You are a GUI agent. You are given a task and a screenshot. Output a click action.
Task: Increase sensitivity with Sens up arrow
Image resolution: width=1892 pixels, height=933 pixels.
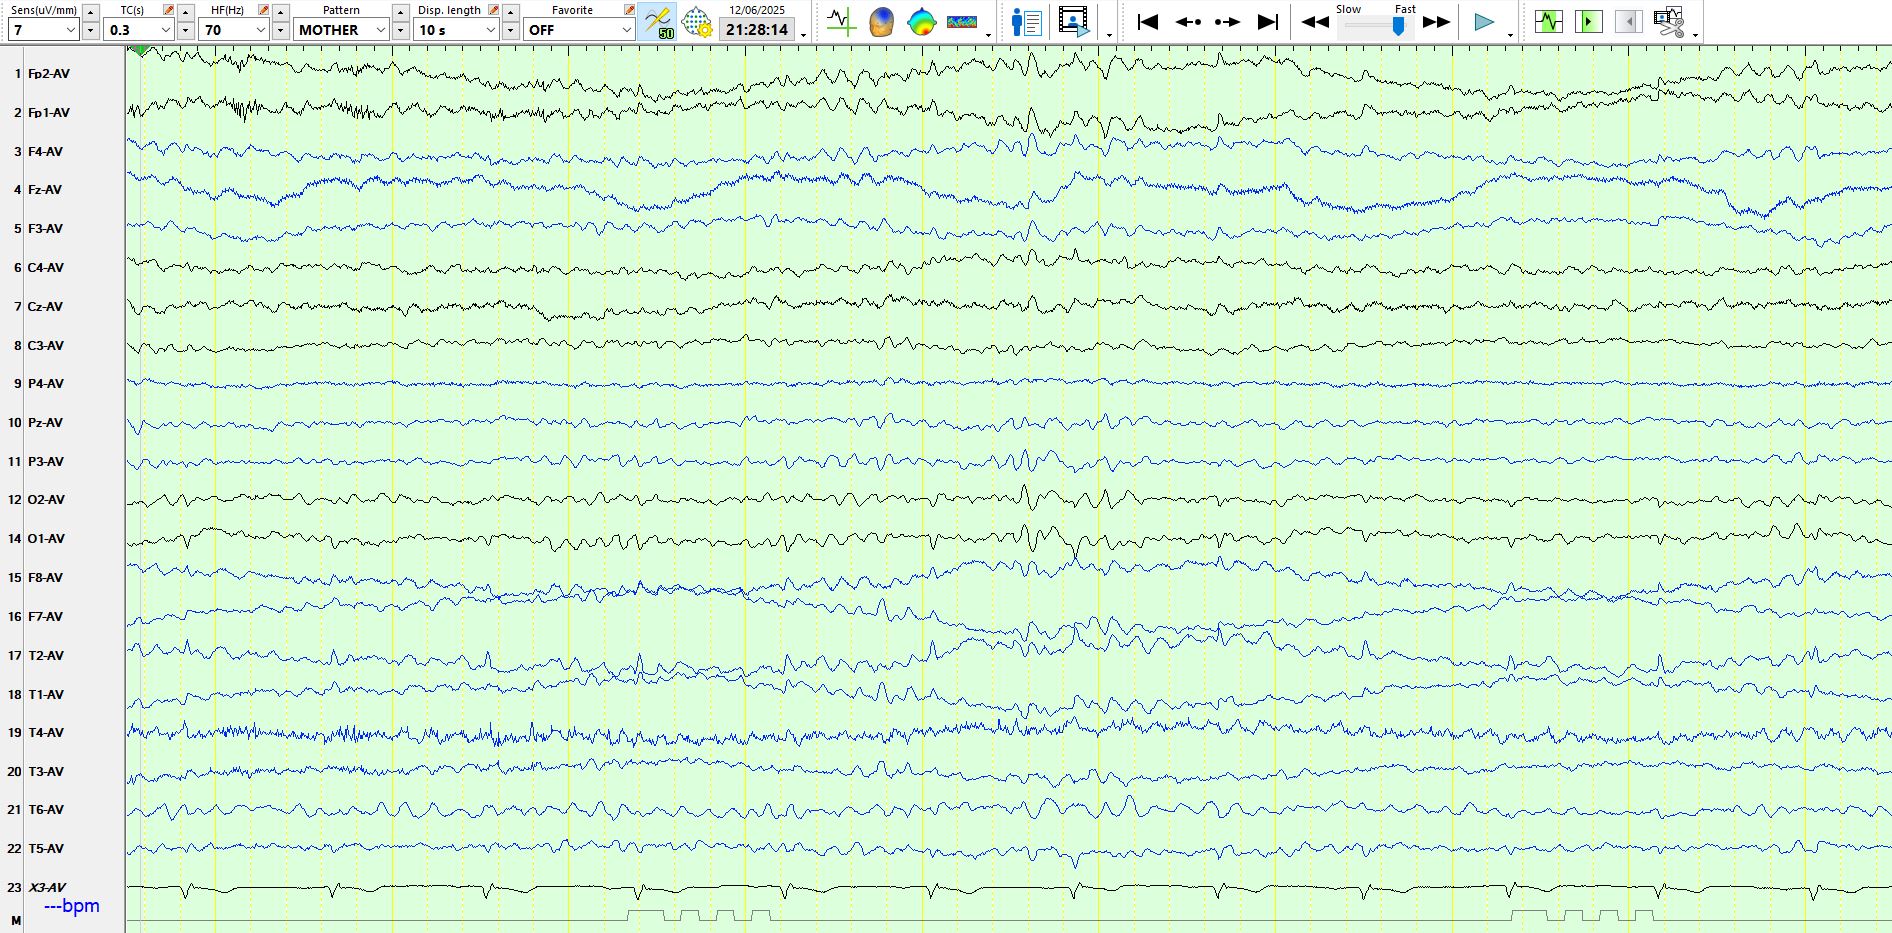tap(90, 12)
